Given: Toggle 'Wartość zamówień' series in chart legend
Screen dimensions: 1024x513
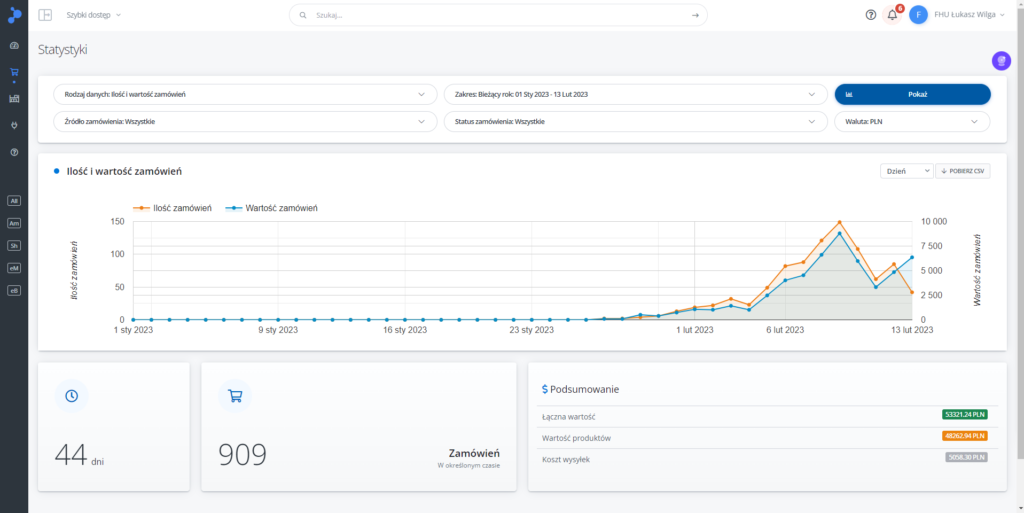Looking at the screenshot, I should click(272, 208).
